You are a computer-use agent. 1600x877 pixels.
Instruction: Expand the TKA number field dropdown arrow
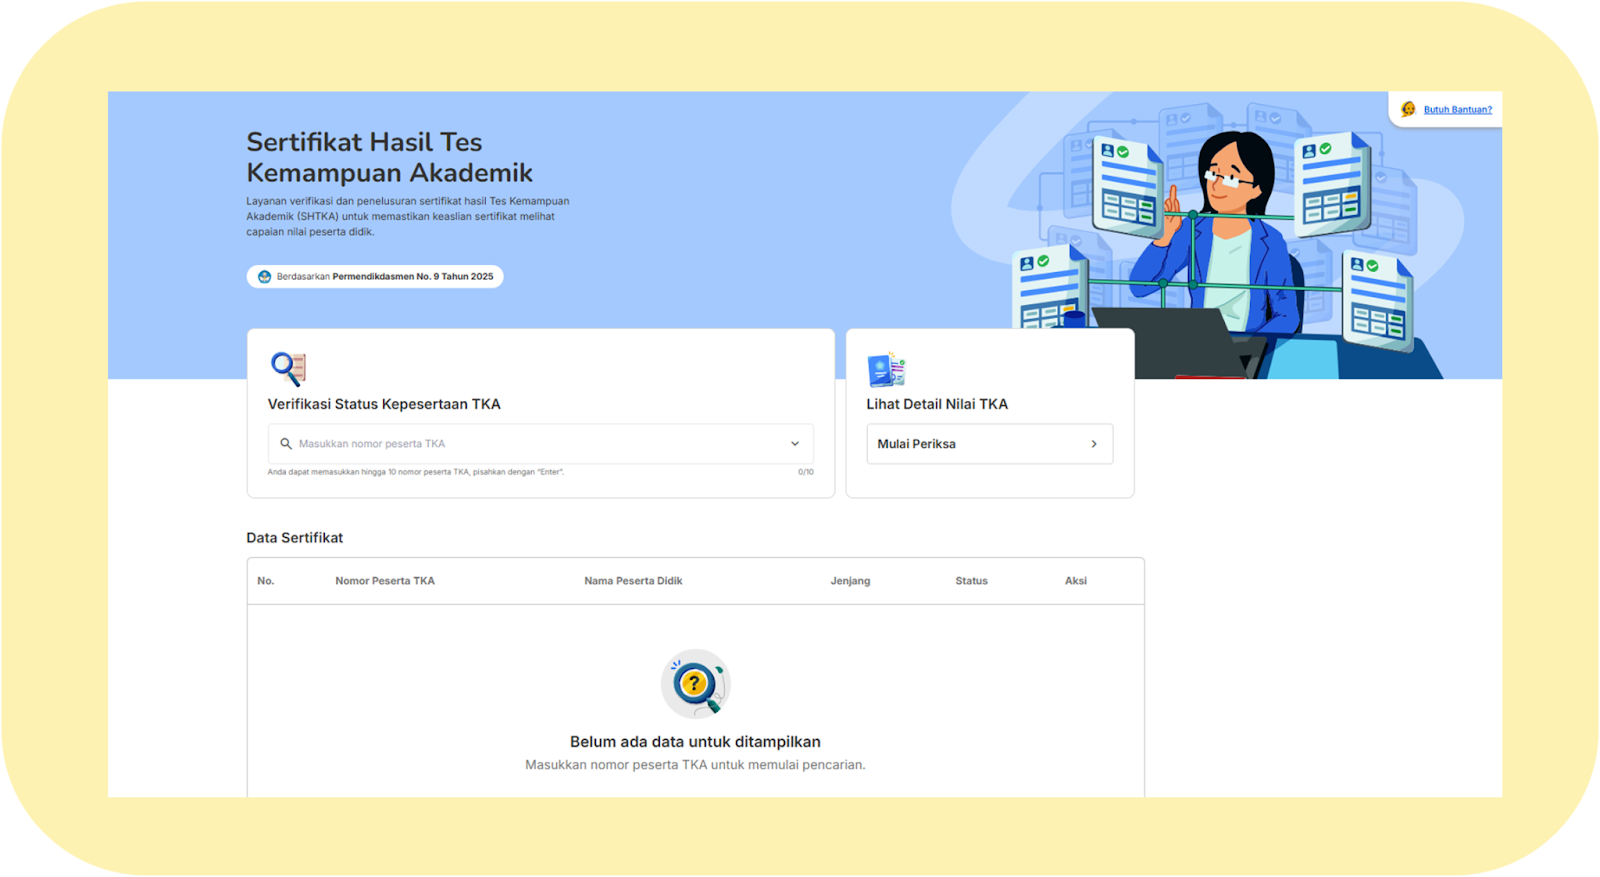795,444
